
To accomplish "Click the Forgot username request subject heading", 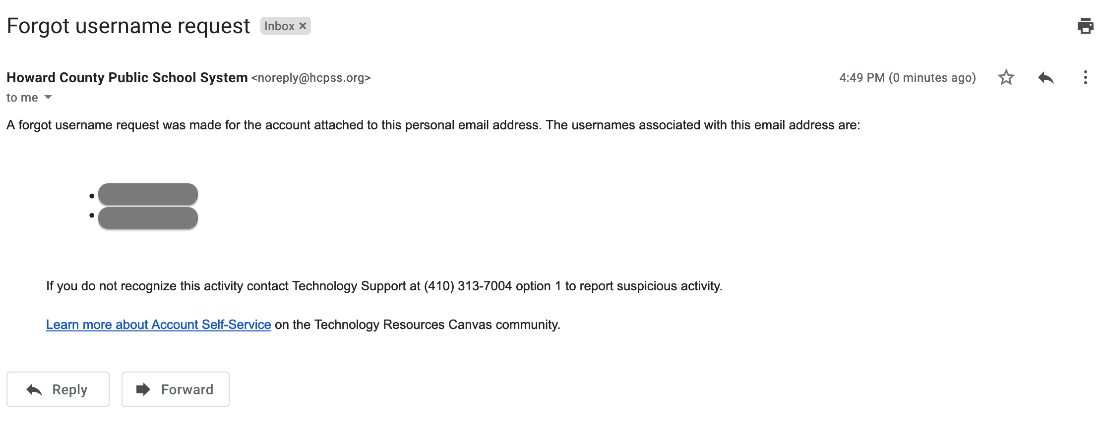I will pyautogui.click(x=128, y=27).
